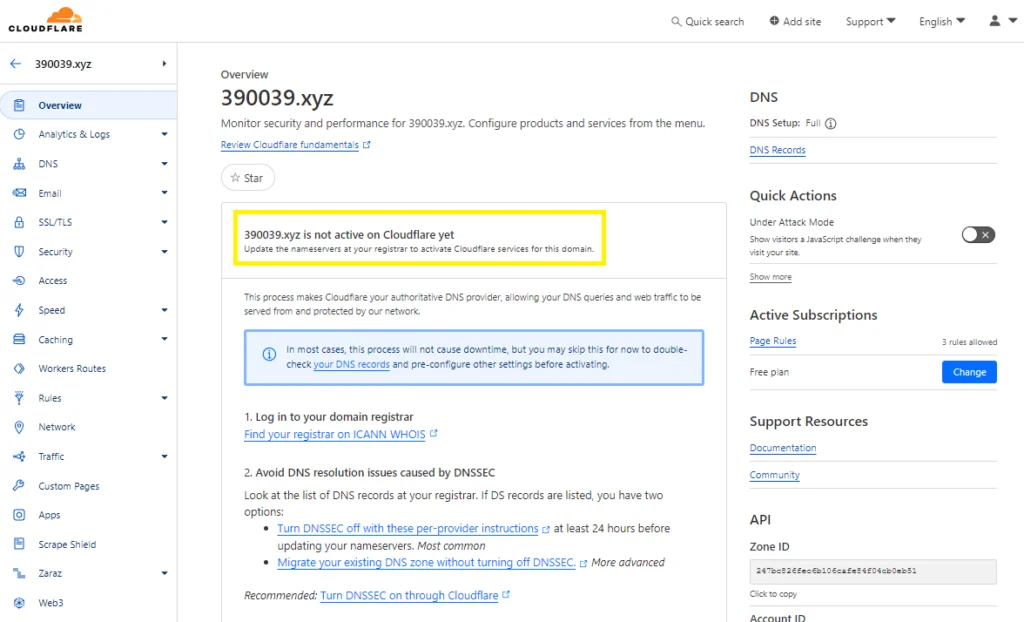Click the Scrape Shield document icon

(x=19, y=544)
